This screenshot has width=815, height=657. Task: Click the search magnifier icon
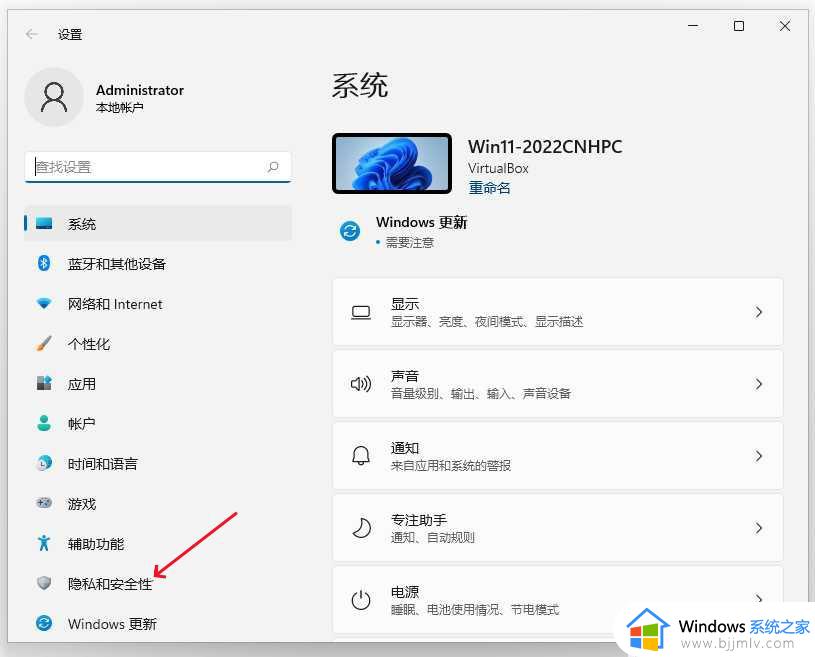point(273,167)
